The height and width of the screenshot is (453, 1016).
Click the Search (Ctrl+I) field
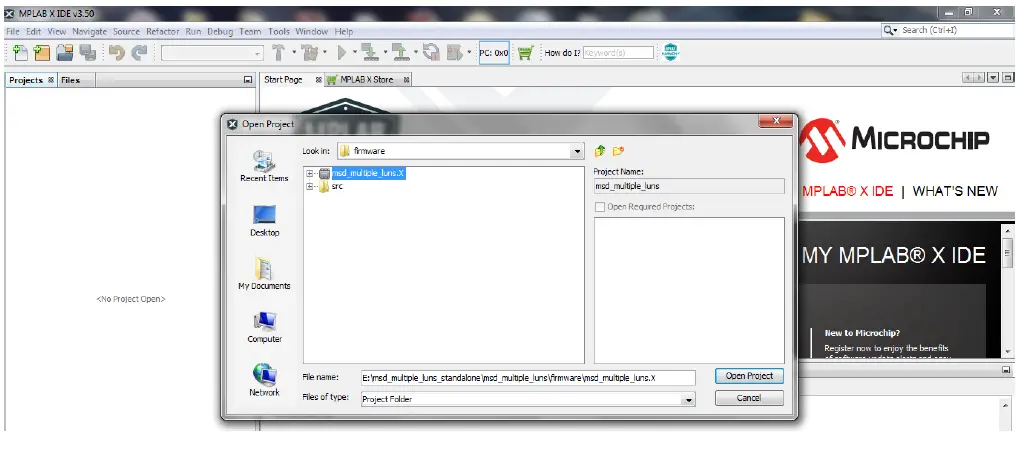click(x=947, y=30)
